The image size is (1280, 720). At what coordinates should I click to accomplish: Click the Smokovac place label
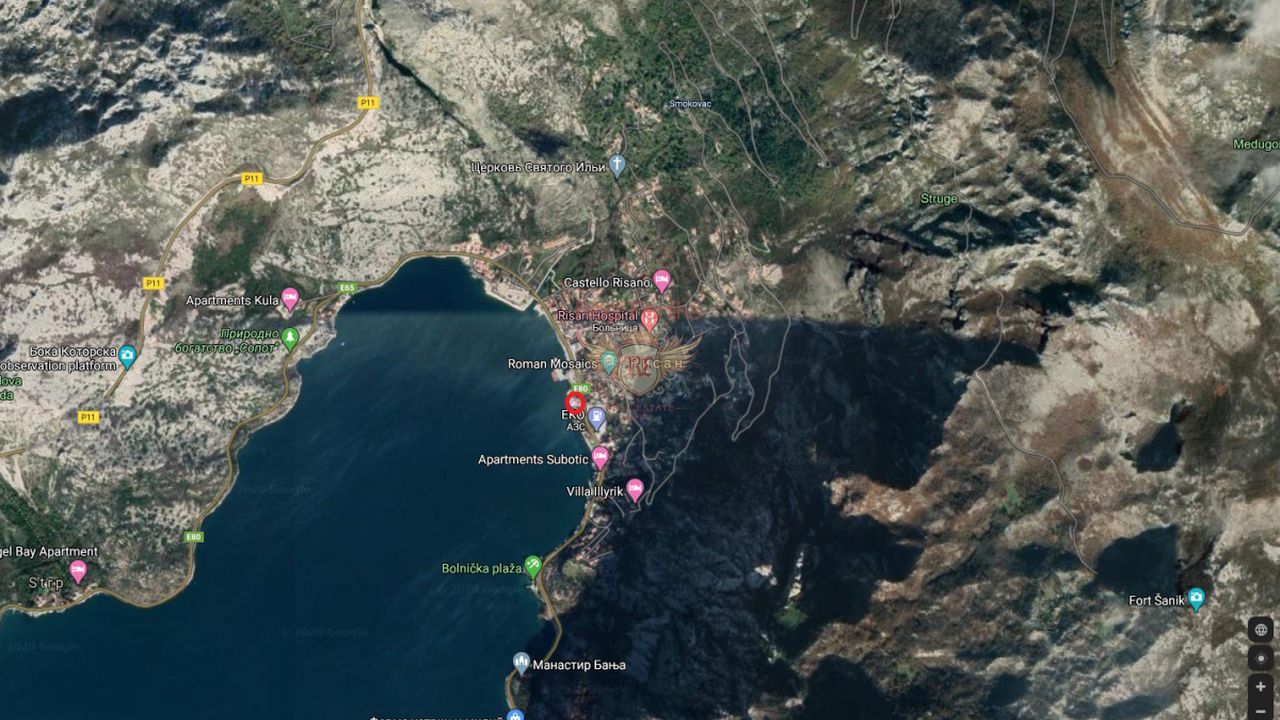click(x=690, y=104)
